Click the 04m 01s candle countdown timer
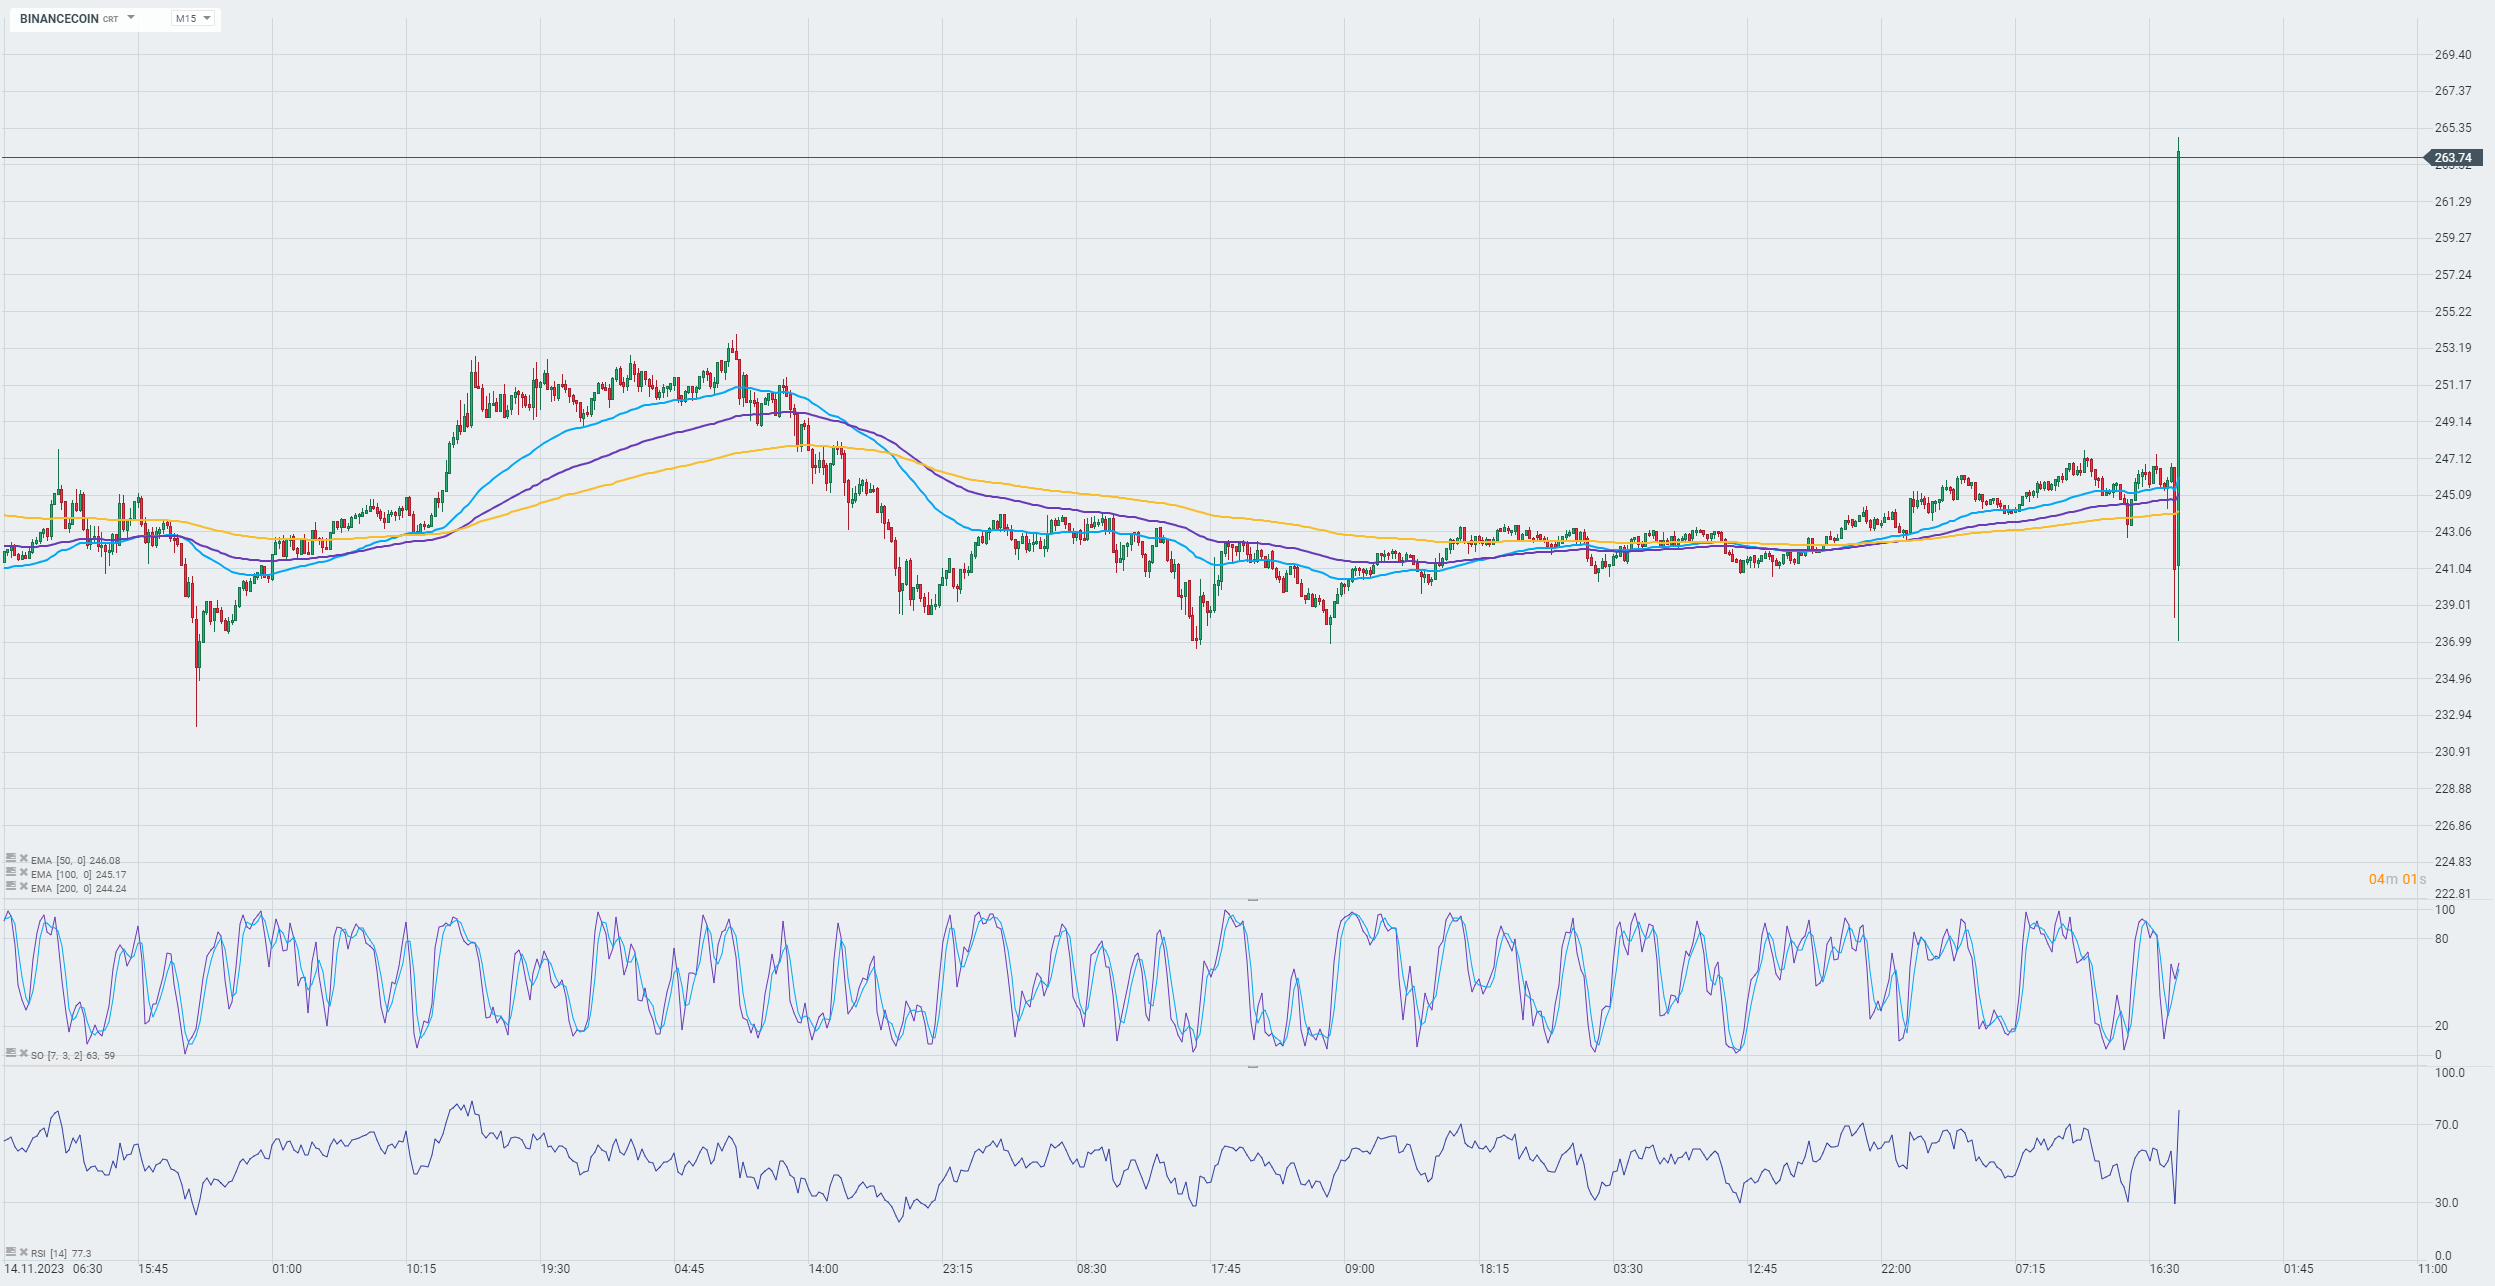Screen dimensions: 2495x1286 point(2397,879)
